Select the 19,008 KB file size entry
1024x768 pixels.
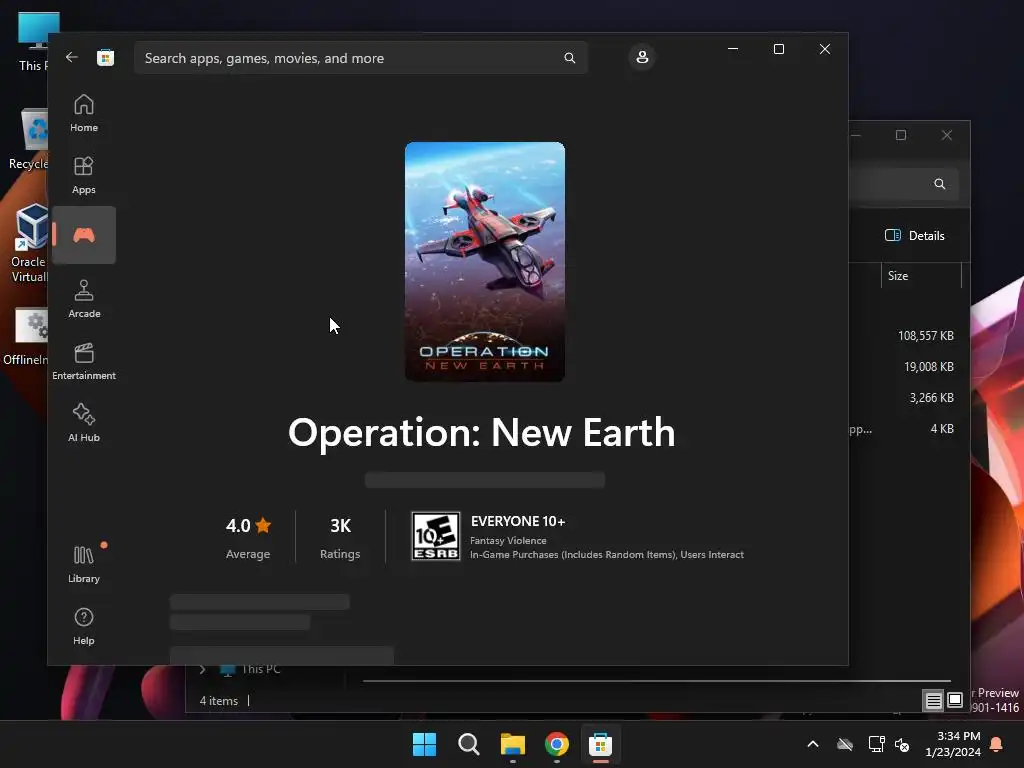tap(929, 367)
